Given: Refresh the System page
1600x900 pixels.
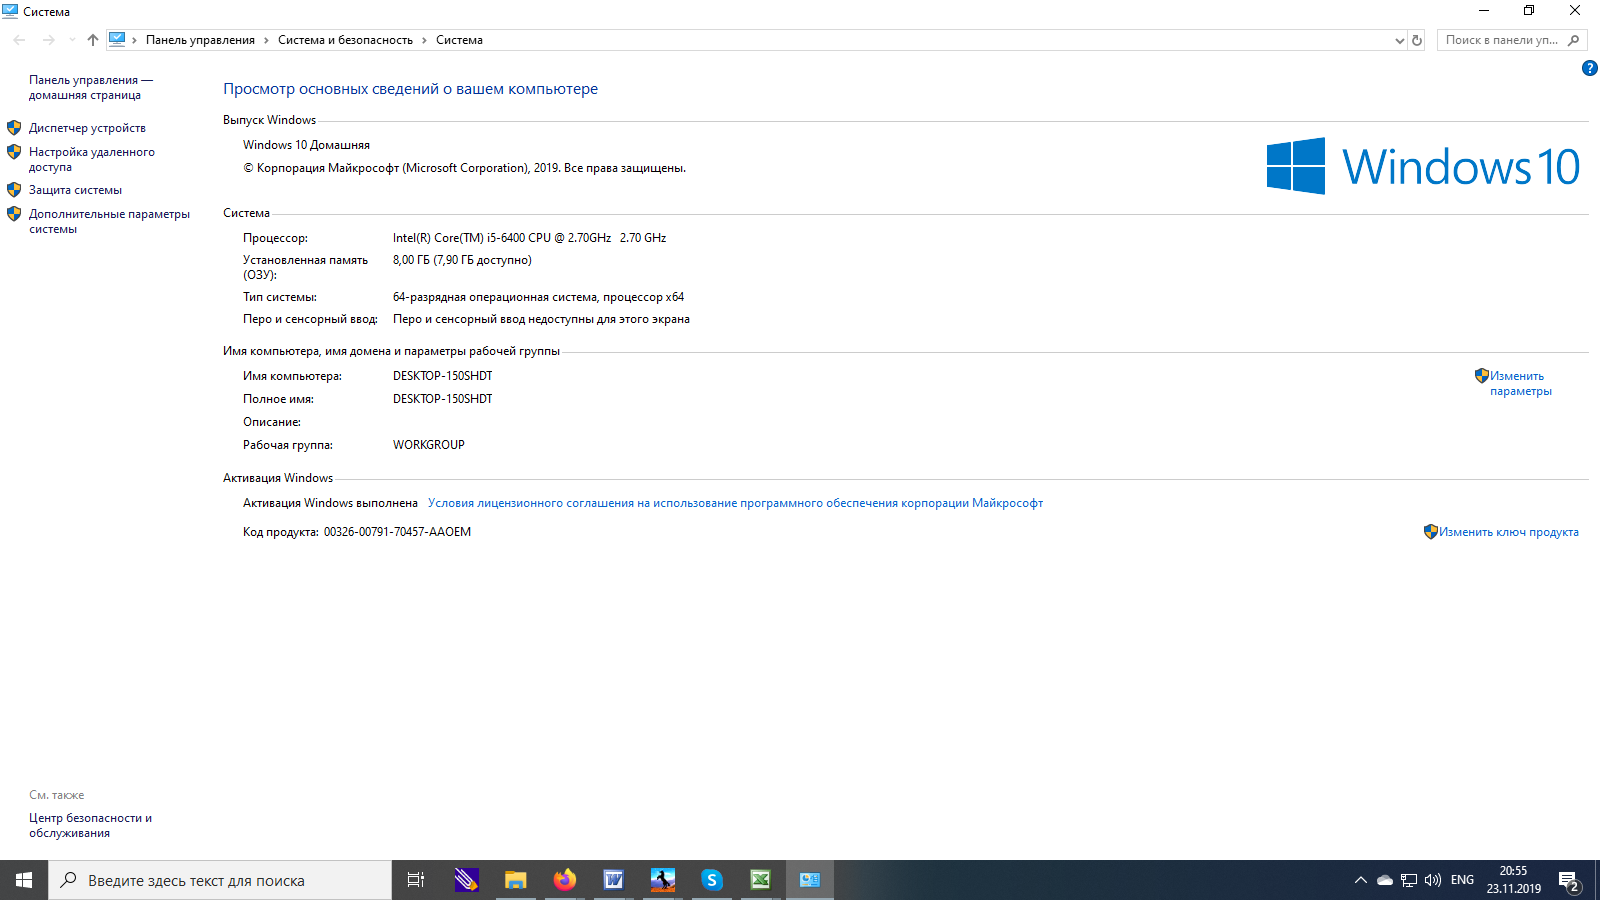Looking at the screenshot, I should (1417, 40).
